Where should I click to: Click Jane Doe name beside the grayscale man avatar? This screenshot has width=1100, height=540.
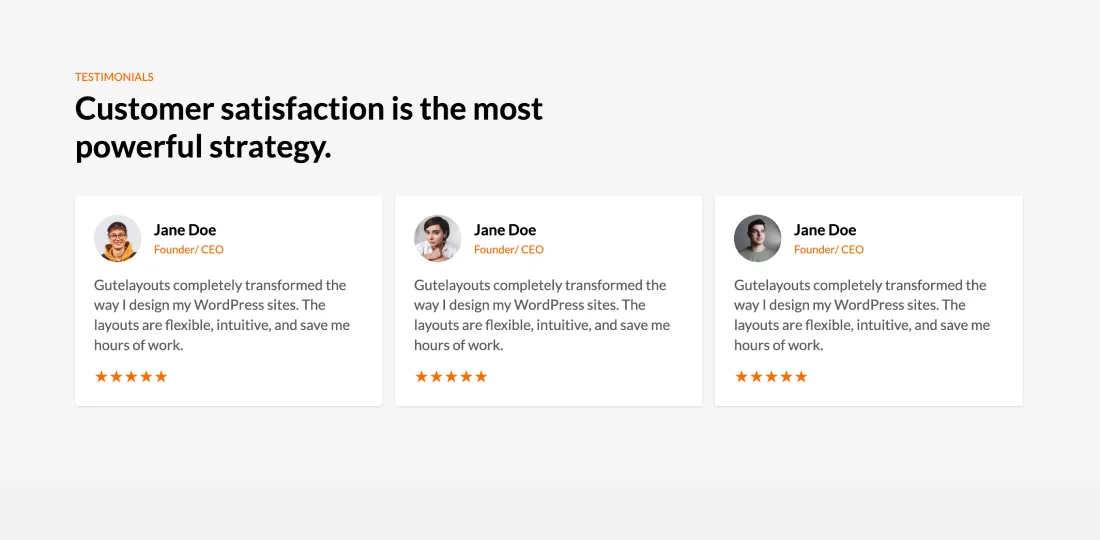[825, 230]
